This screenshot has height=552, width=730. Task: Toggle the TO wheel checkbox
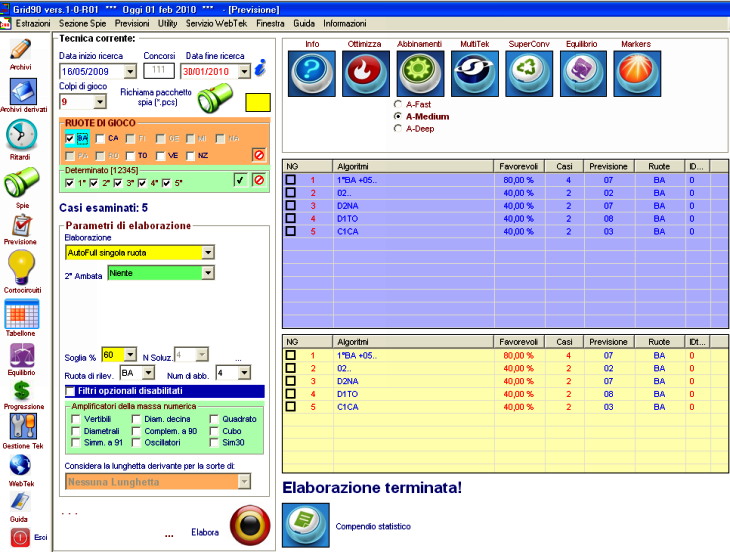(130, 156)
